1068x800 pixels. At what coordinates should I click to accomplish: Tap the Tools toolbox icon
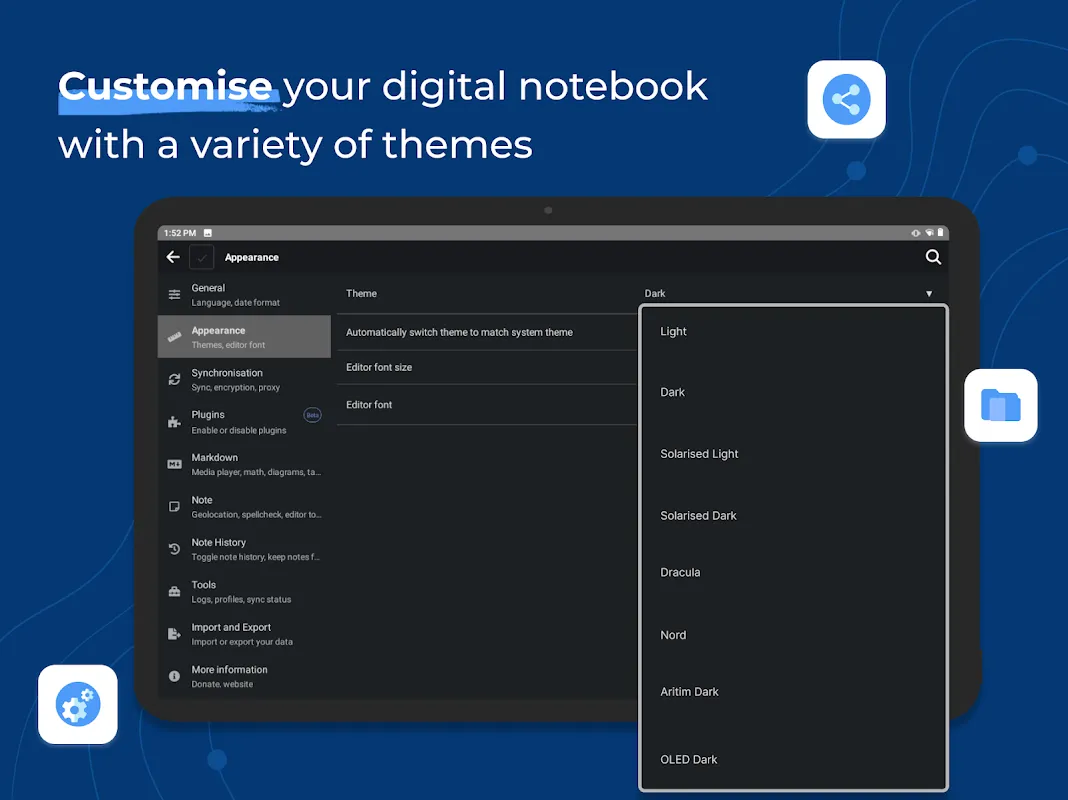coord(174,592)
